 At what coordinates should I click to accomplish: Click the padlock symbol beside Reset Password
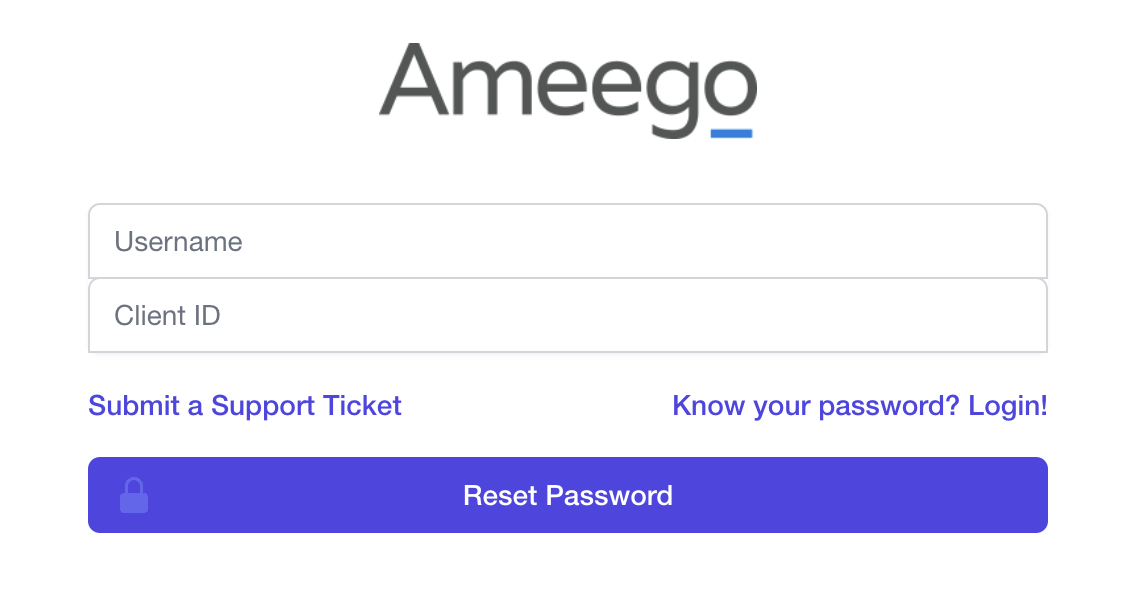[134, 496]
